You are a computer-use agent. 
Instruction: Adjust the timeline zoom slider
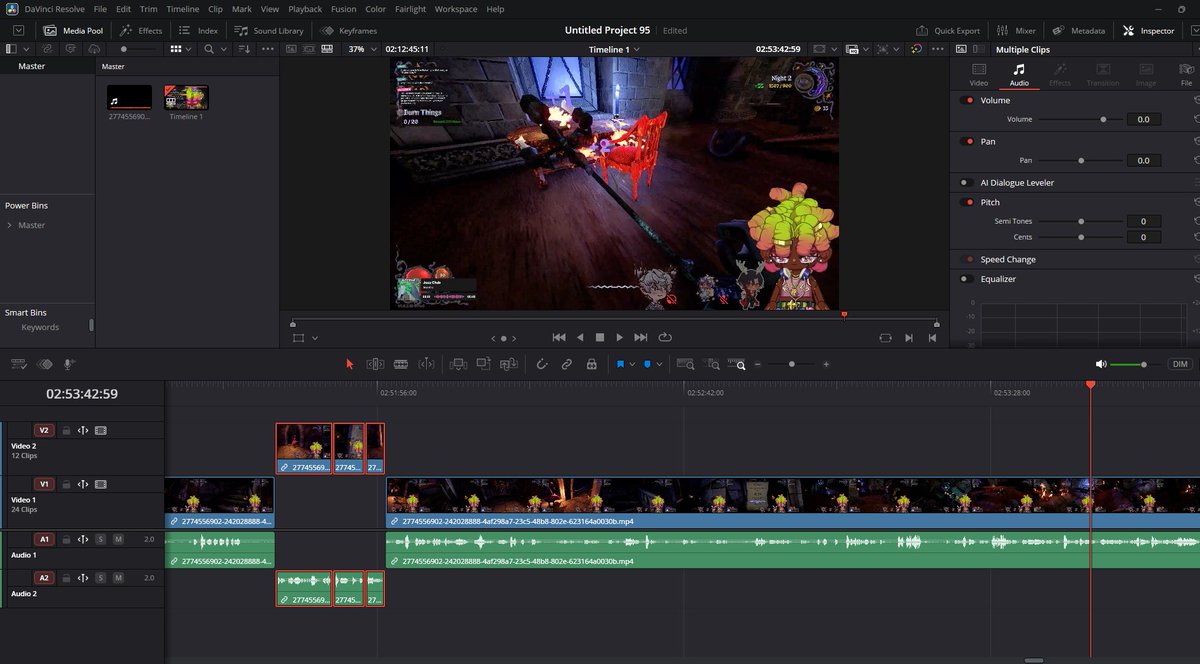coord(792,365)
